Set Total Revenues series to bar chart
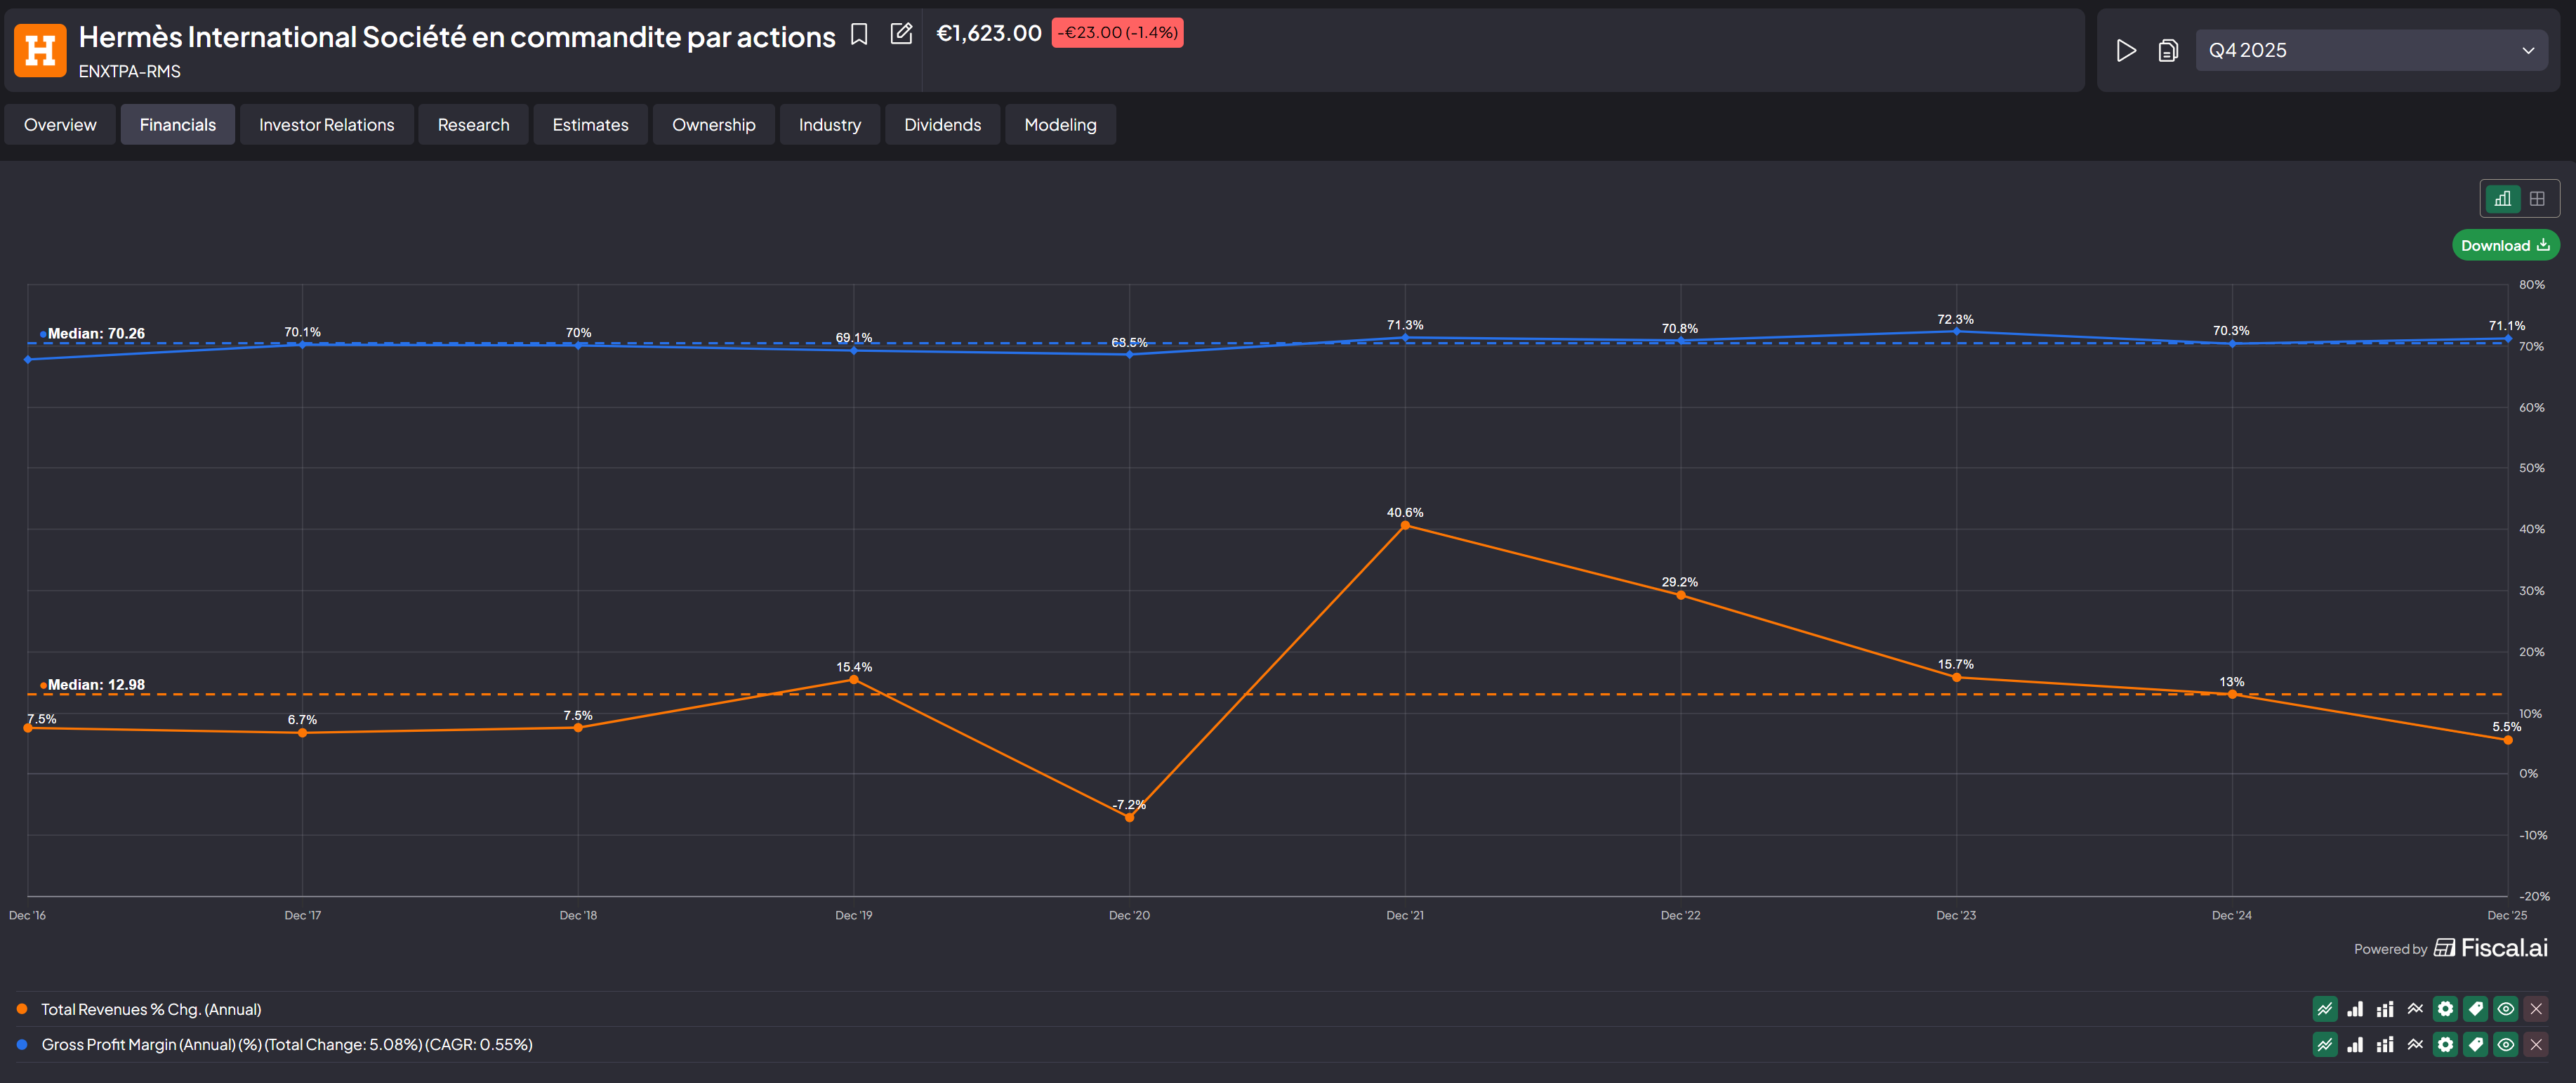The image size is (2576, 1083). pyautogui.click(x=2355, y=1009)
